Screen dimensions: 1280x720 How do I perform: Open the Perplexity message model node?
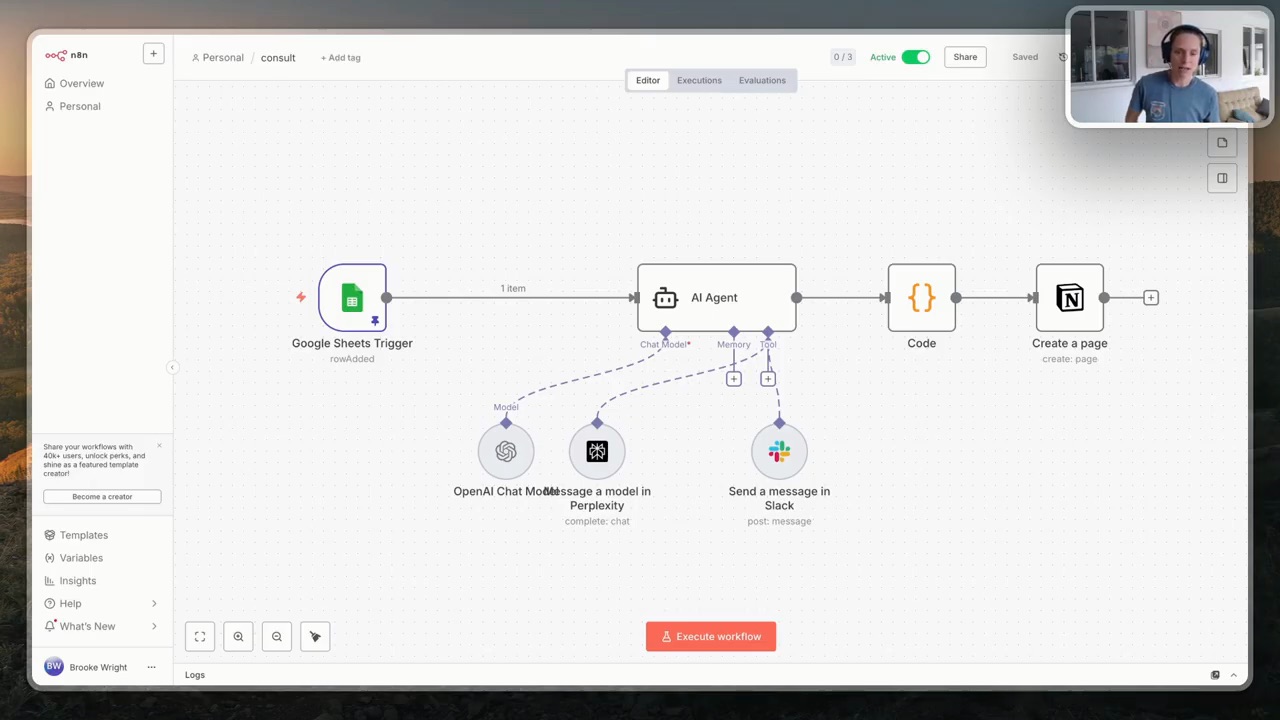click(597, 452)
